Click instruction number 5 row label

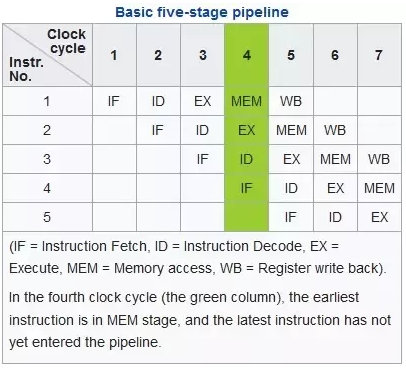(x=47, y=217)
